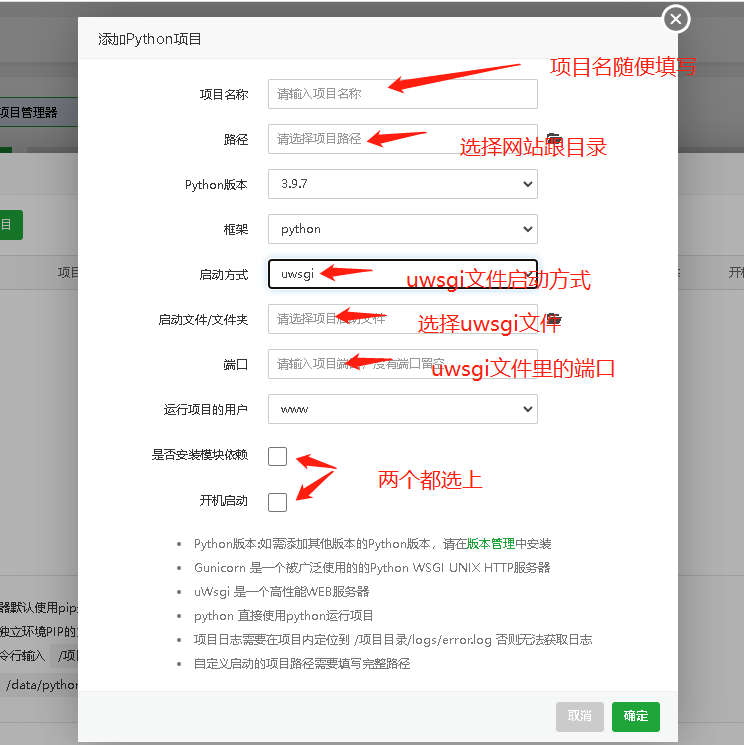Screen dimensions: 744x745
Task: Open the 启动方式 dropdown showing uwsgi
Action: pos(402,274)
